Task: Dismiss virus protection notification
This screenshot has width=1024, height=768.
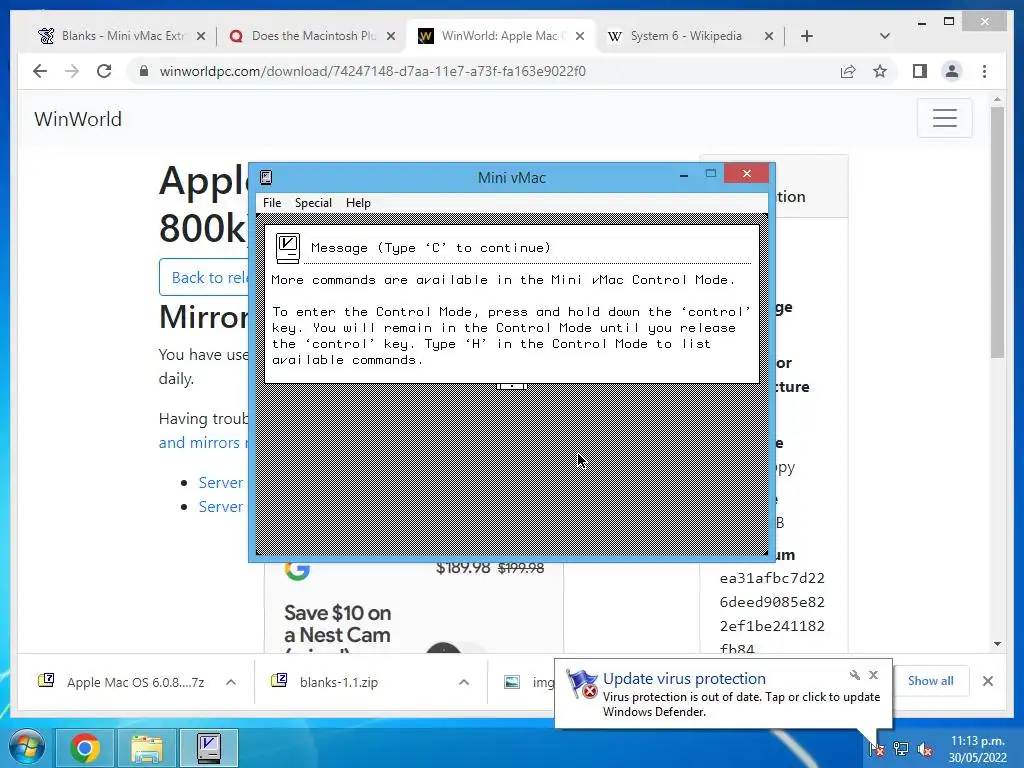Action: click(873, 675)
